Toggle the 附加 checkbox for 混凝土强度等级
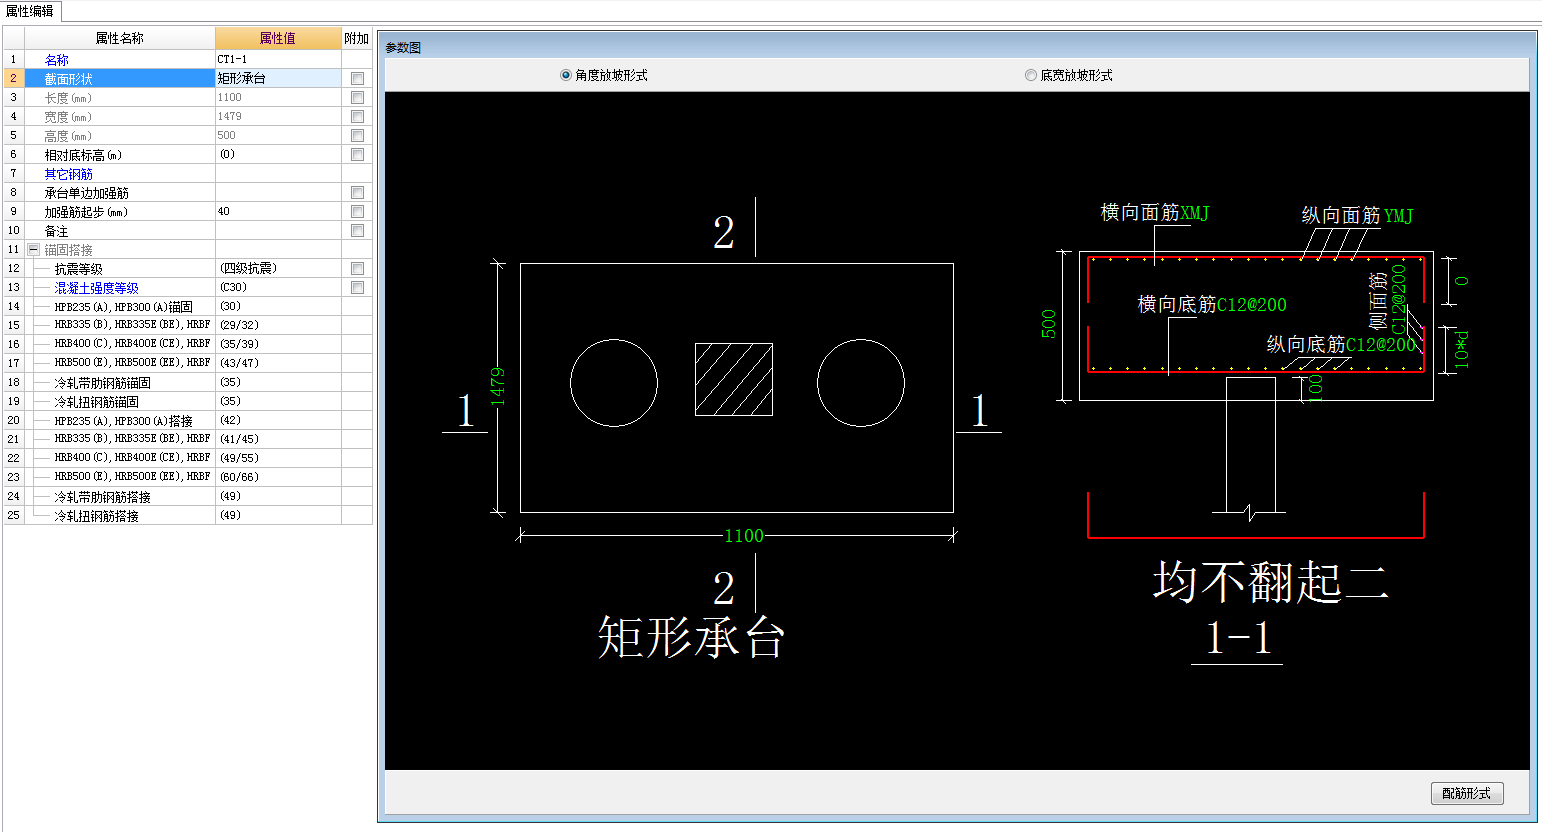The image size is (1542, 832). tap(357, 287)
